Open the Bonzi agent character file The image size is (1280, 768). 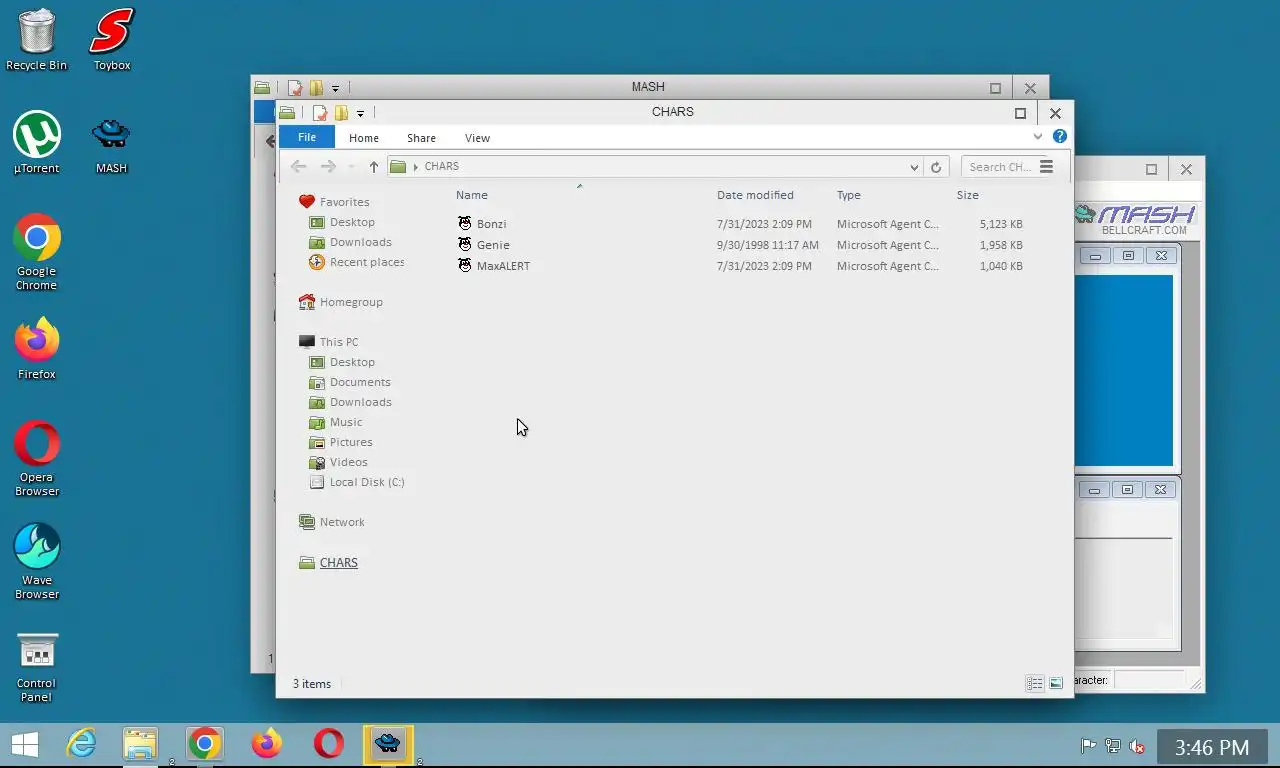pyautogui.click(x=491, y=224)
